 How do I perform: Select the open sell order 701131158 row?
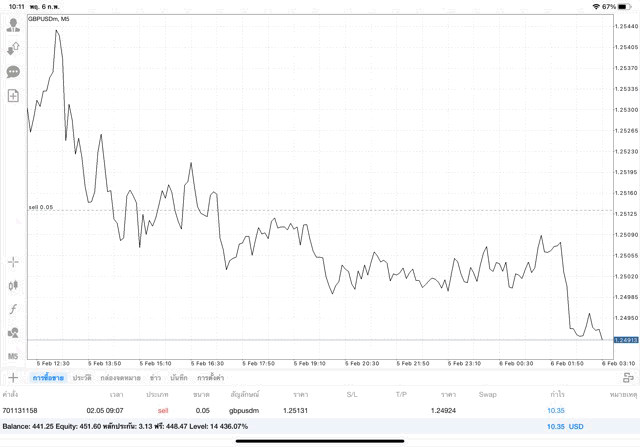pos(300,410)
